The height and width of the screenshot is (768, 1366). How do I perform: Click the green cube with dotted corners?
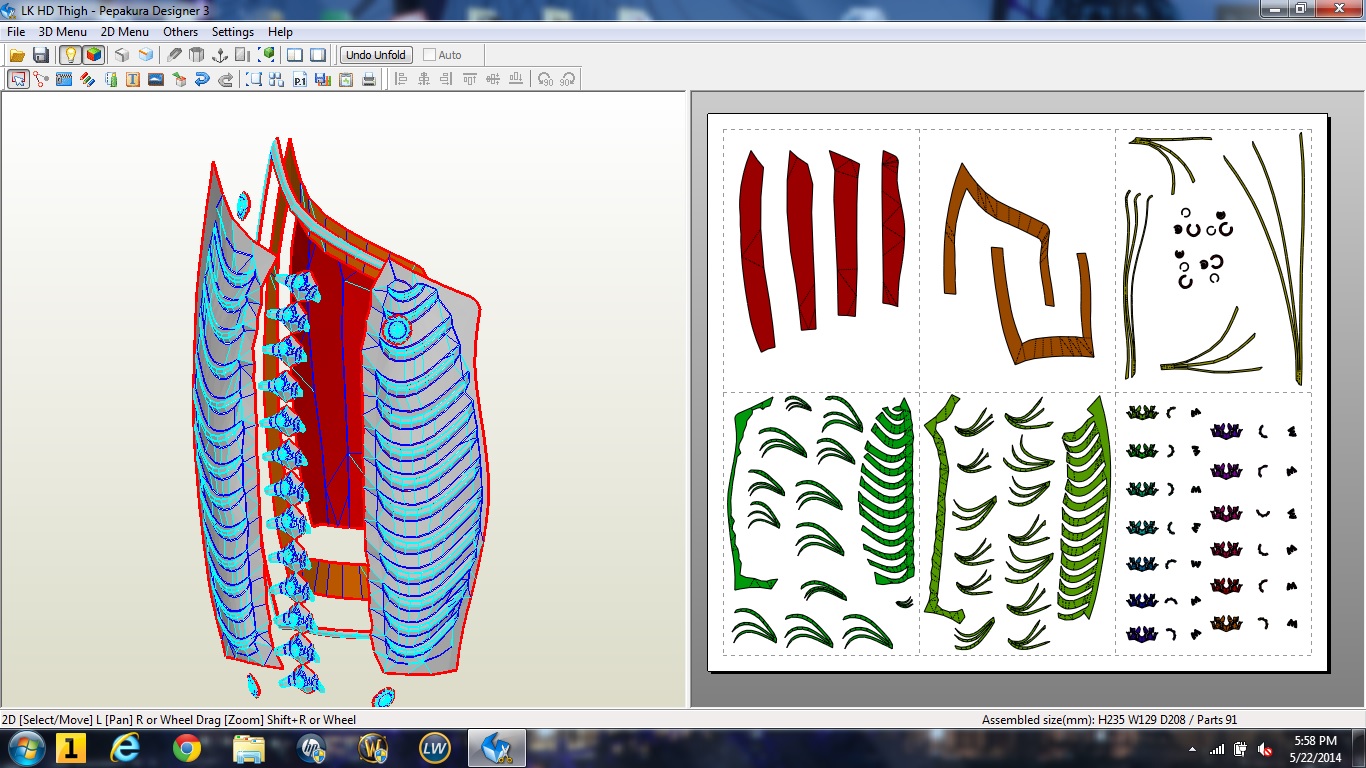(x=267, y=55)
